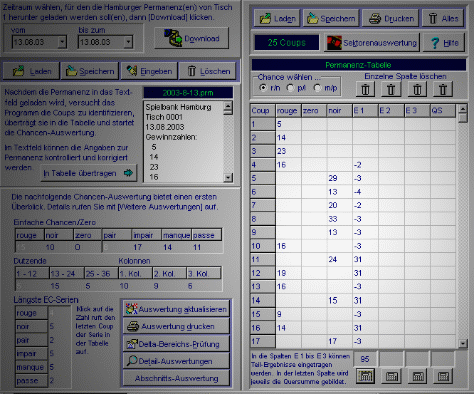Click the trash icon above column E 1

[365, 90]
